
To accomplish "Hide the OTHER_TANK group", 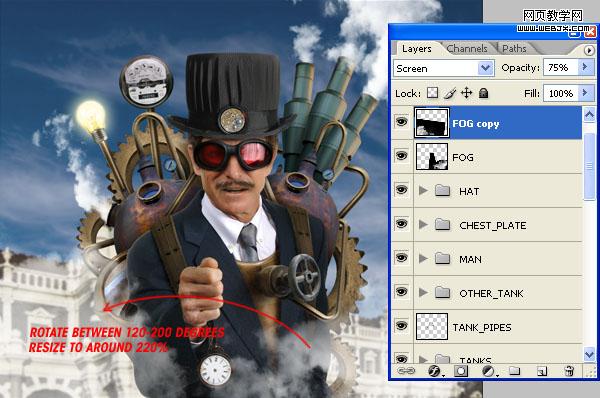I will tap(401, 292).
